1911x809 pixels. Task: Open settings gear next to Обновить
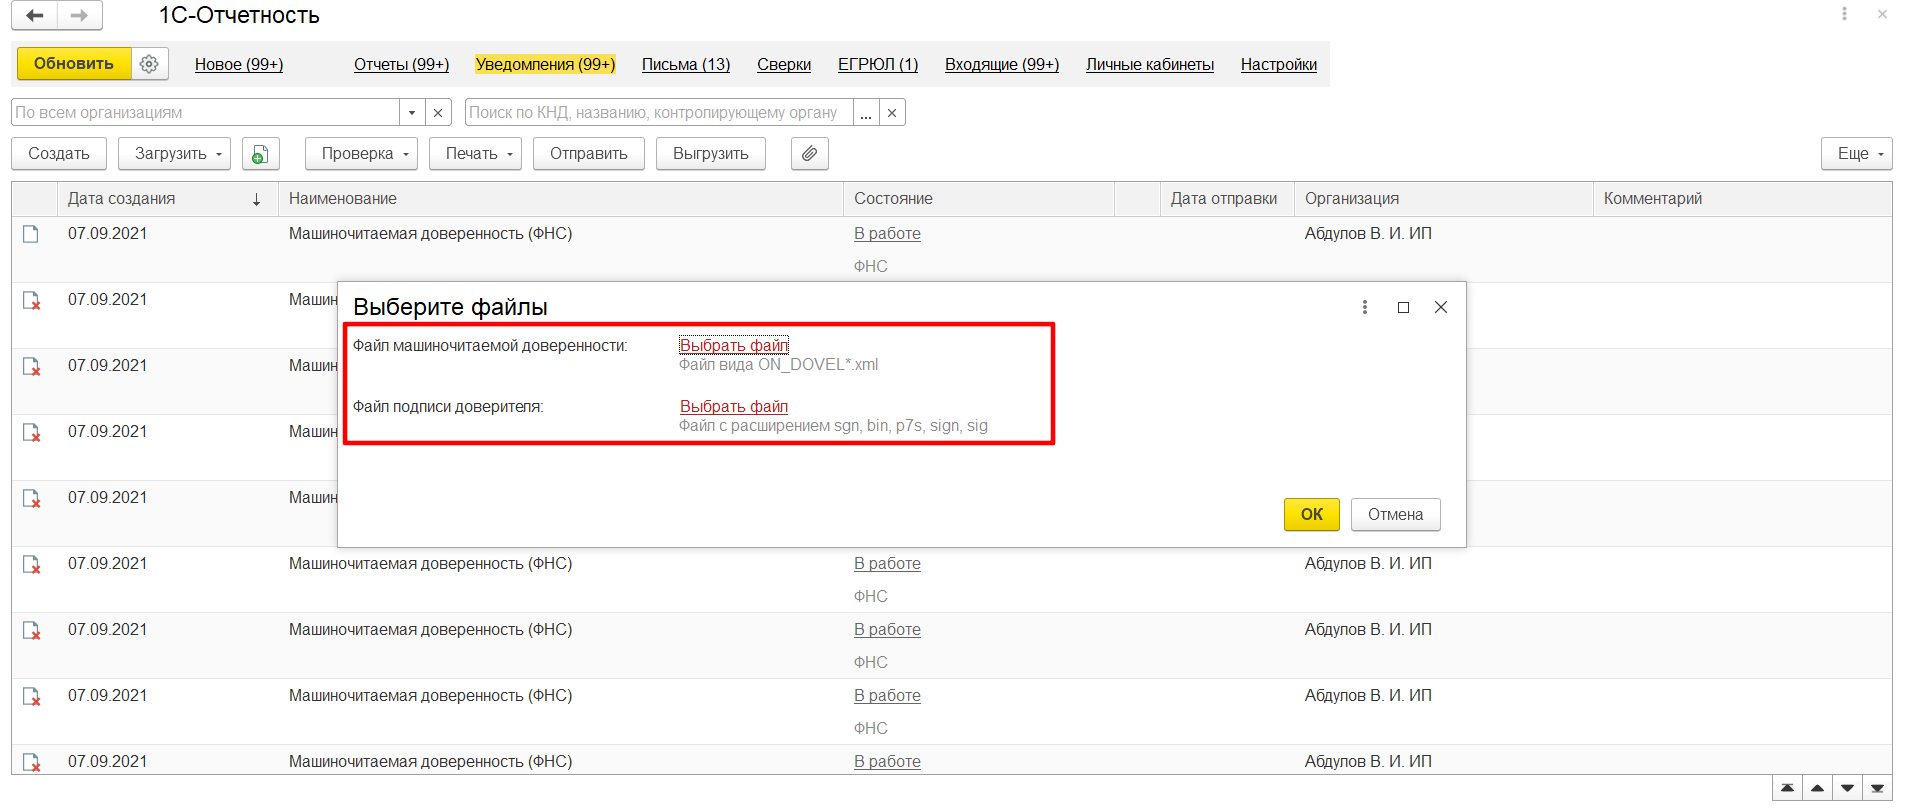[x=149, y=64]
